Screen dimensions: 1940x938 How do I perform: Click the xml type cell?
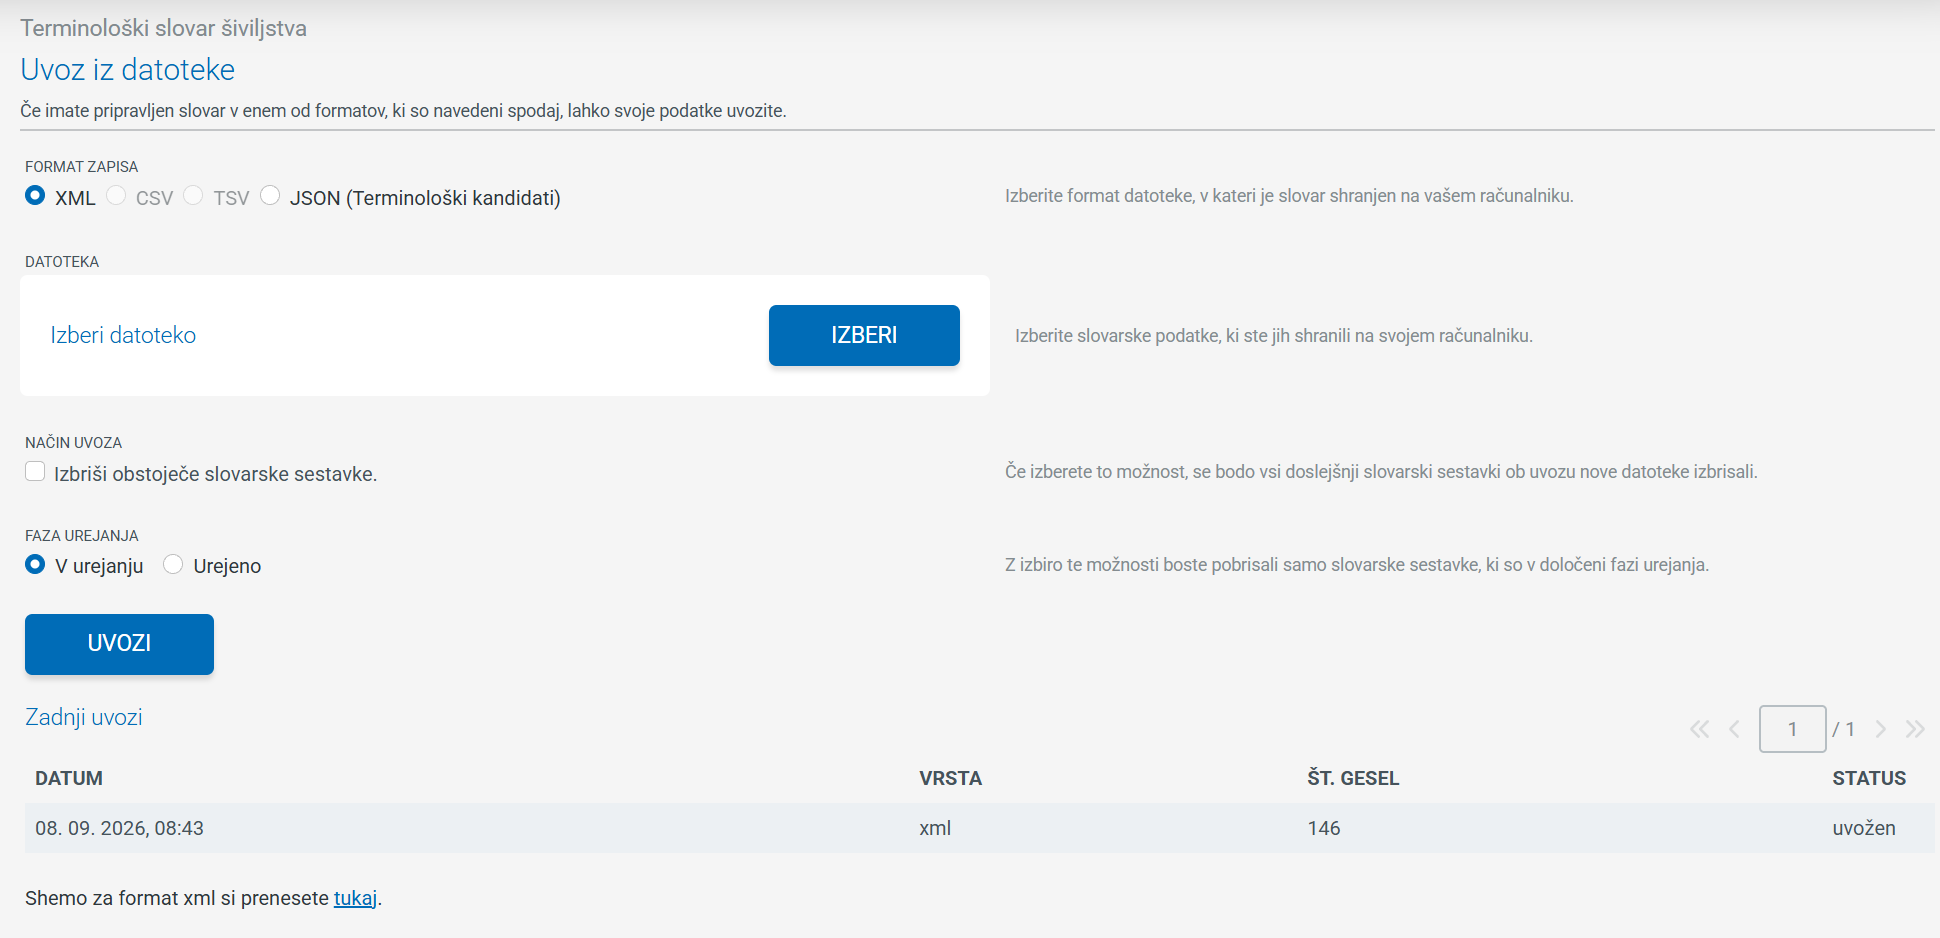pyautogui.click(x=935, y=828)
